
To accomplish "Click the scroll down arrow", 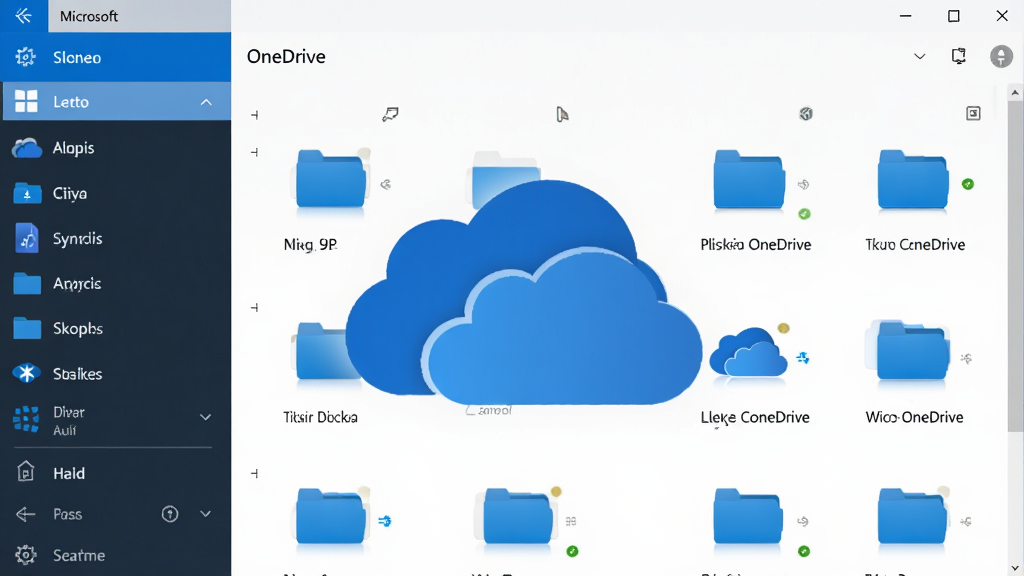I will click(1015, 568).
